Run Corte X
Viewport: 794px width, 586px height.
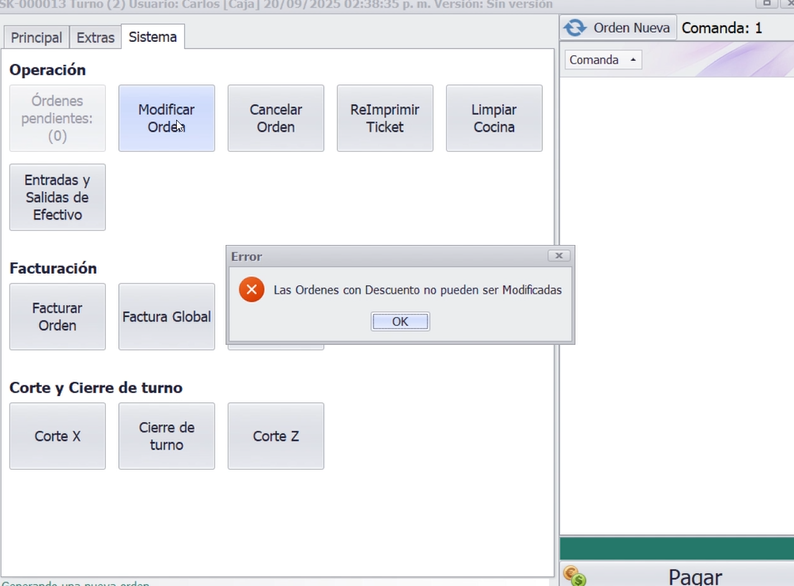click(57, 436)
